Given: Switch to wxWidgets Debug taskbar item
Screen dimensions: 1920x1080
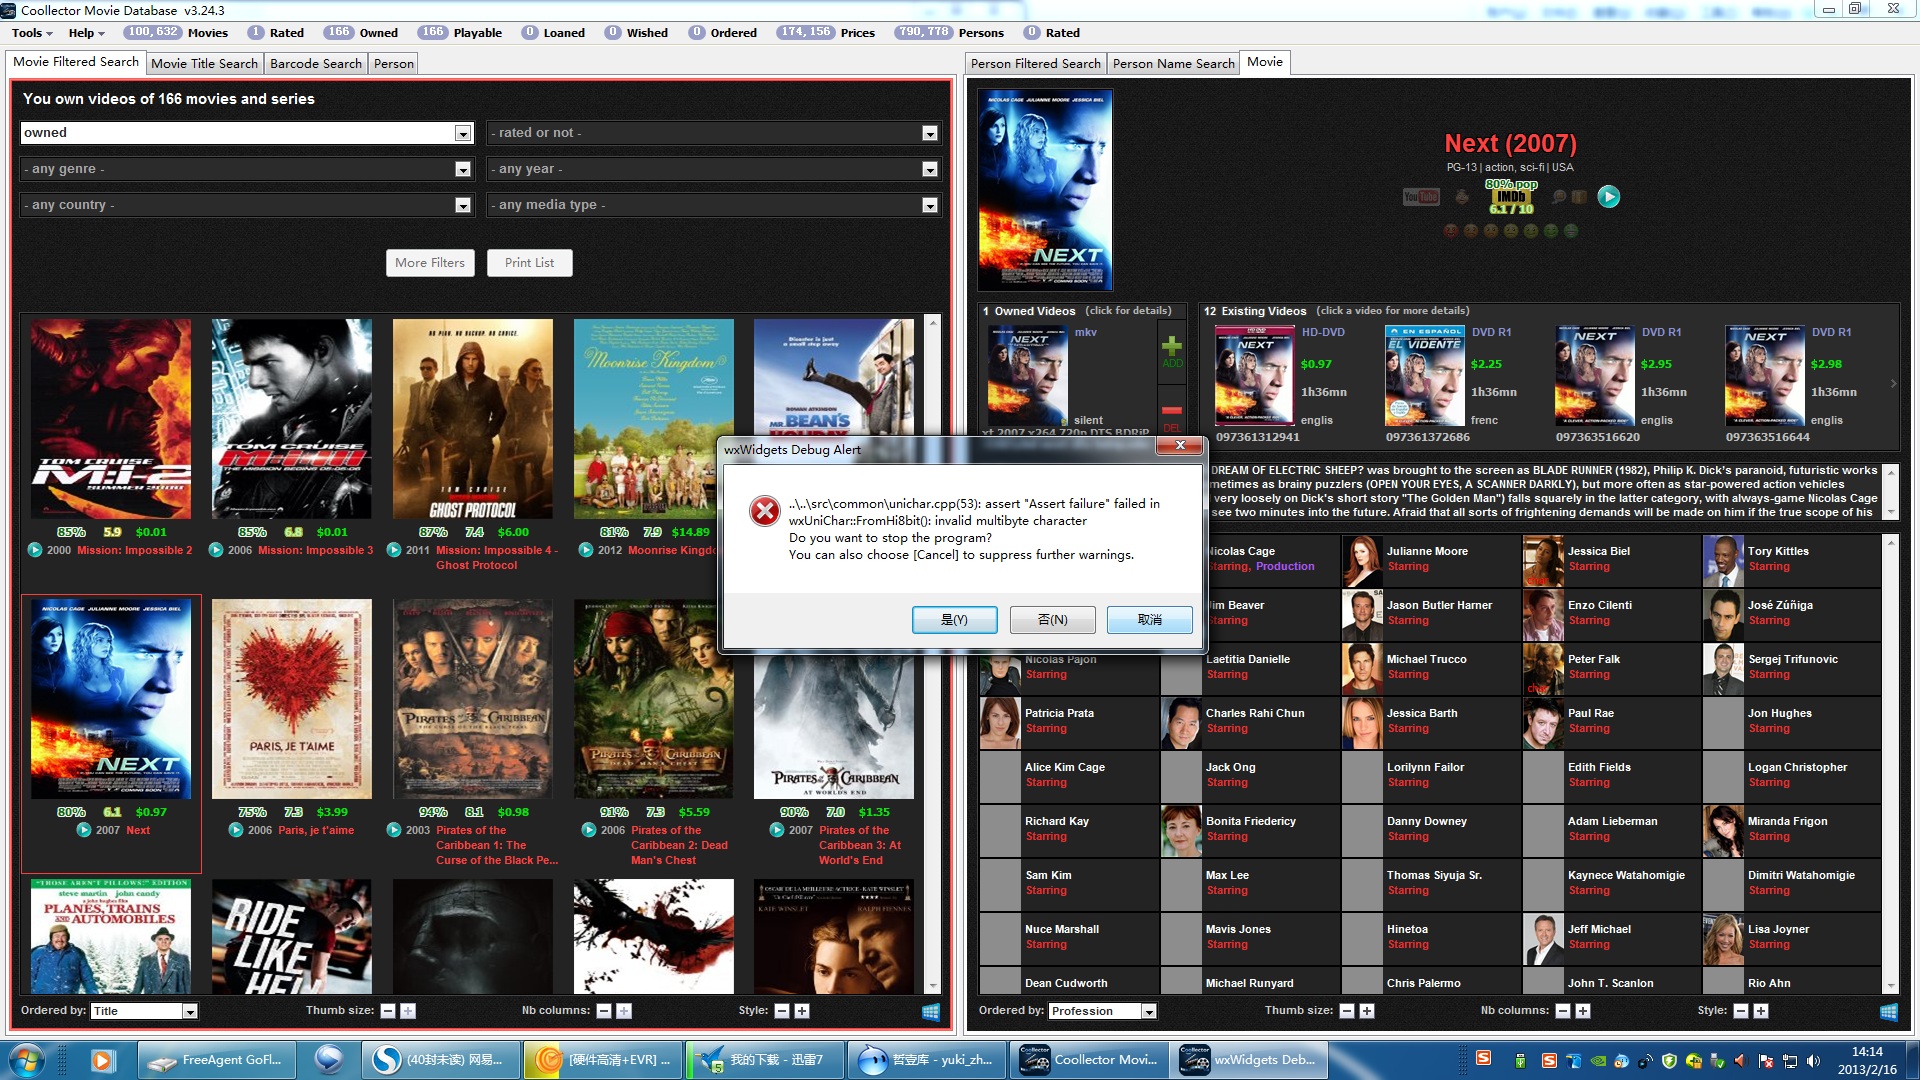Looking at the screenshot, I should coord(1250,1060).
